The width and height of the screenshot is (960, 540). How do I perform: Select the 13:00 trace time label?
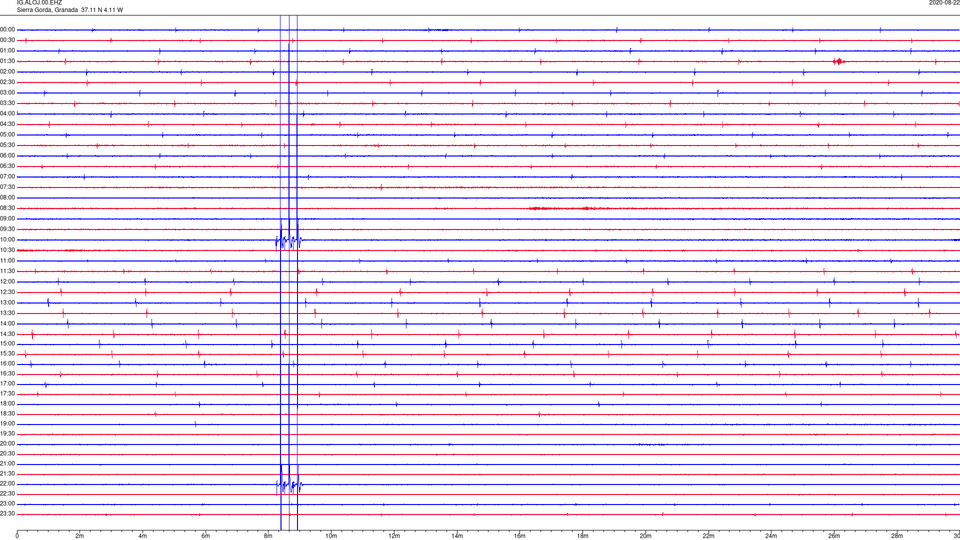[x=7, y=302]
